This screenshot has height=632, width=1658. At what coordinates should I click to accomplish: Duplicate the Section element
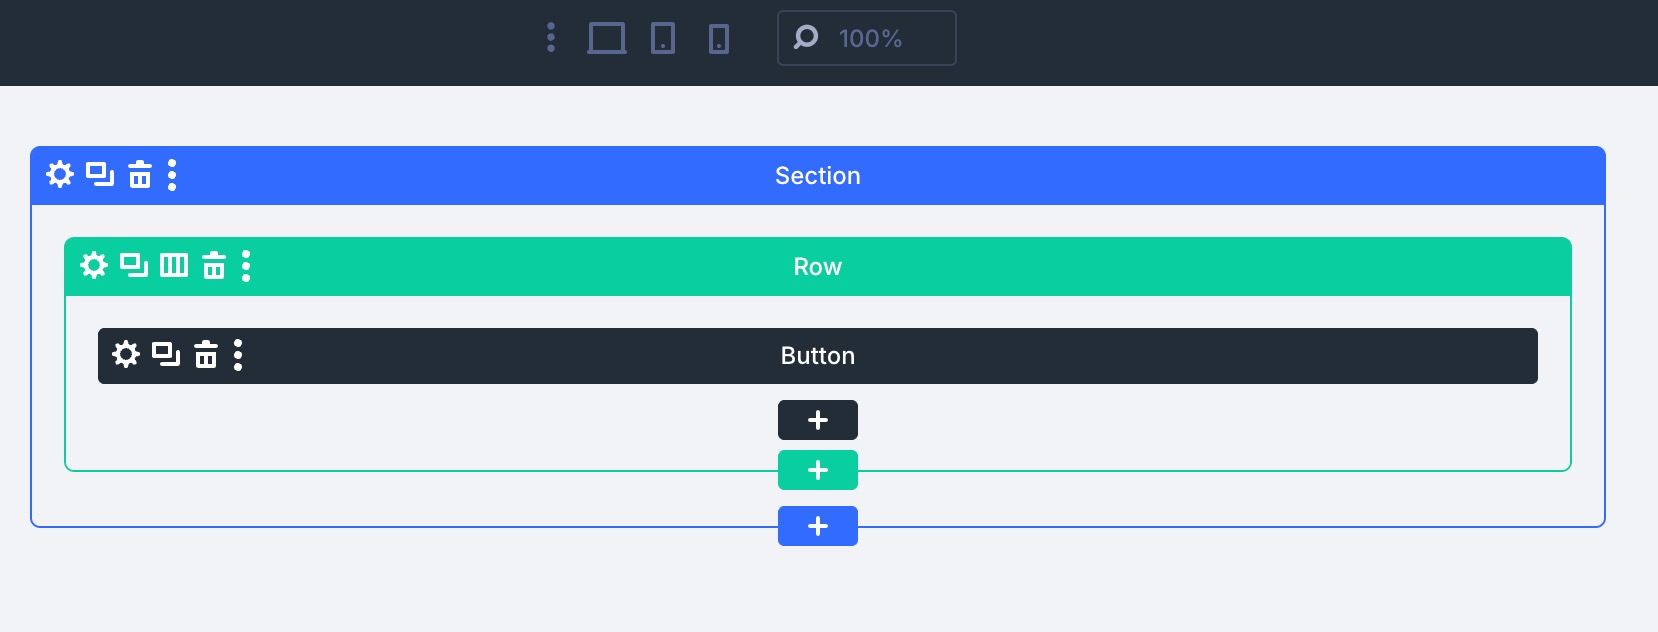(x=100, y=175)
